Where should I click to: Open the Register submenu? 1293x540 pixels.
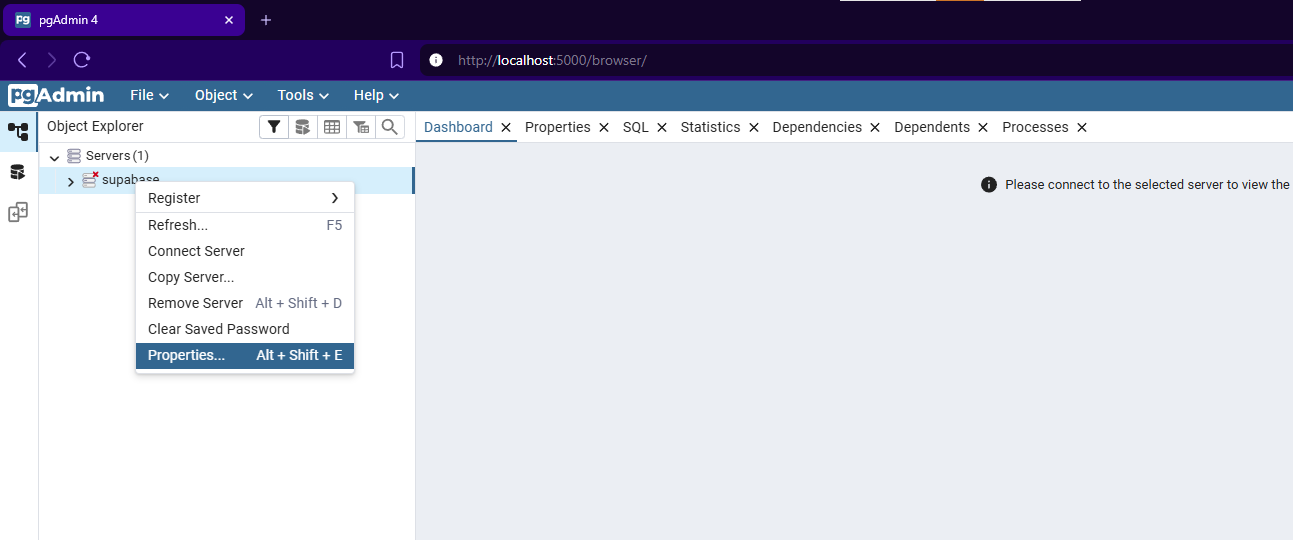245,198
